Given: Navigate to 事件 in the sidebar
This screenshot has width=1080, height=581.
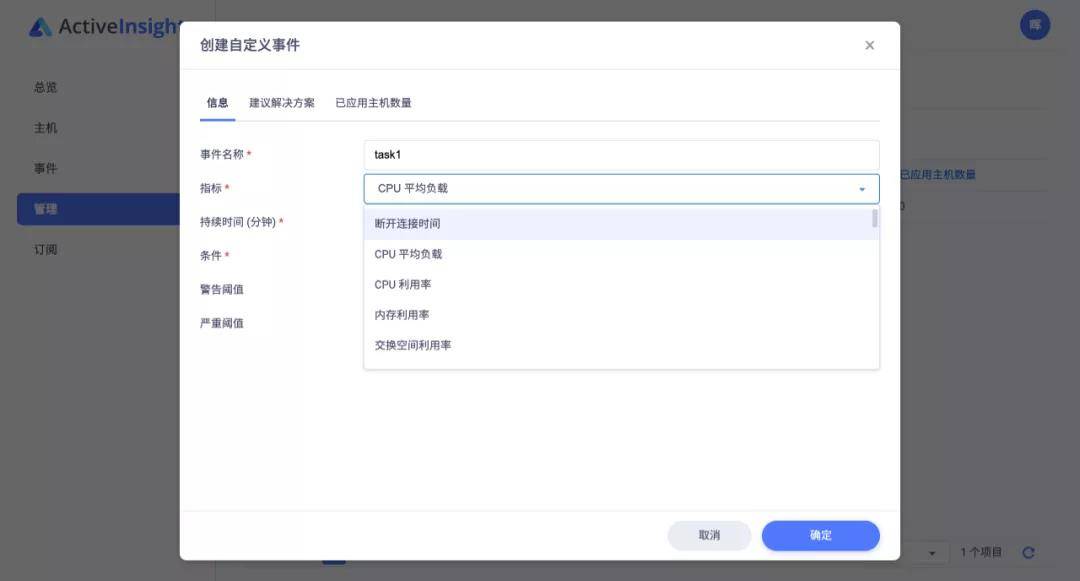Looking at the screenshot, I should (x=44, y=167).
